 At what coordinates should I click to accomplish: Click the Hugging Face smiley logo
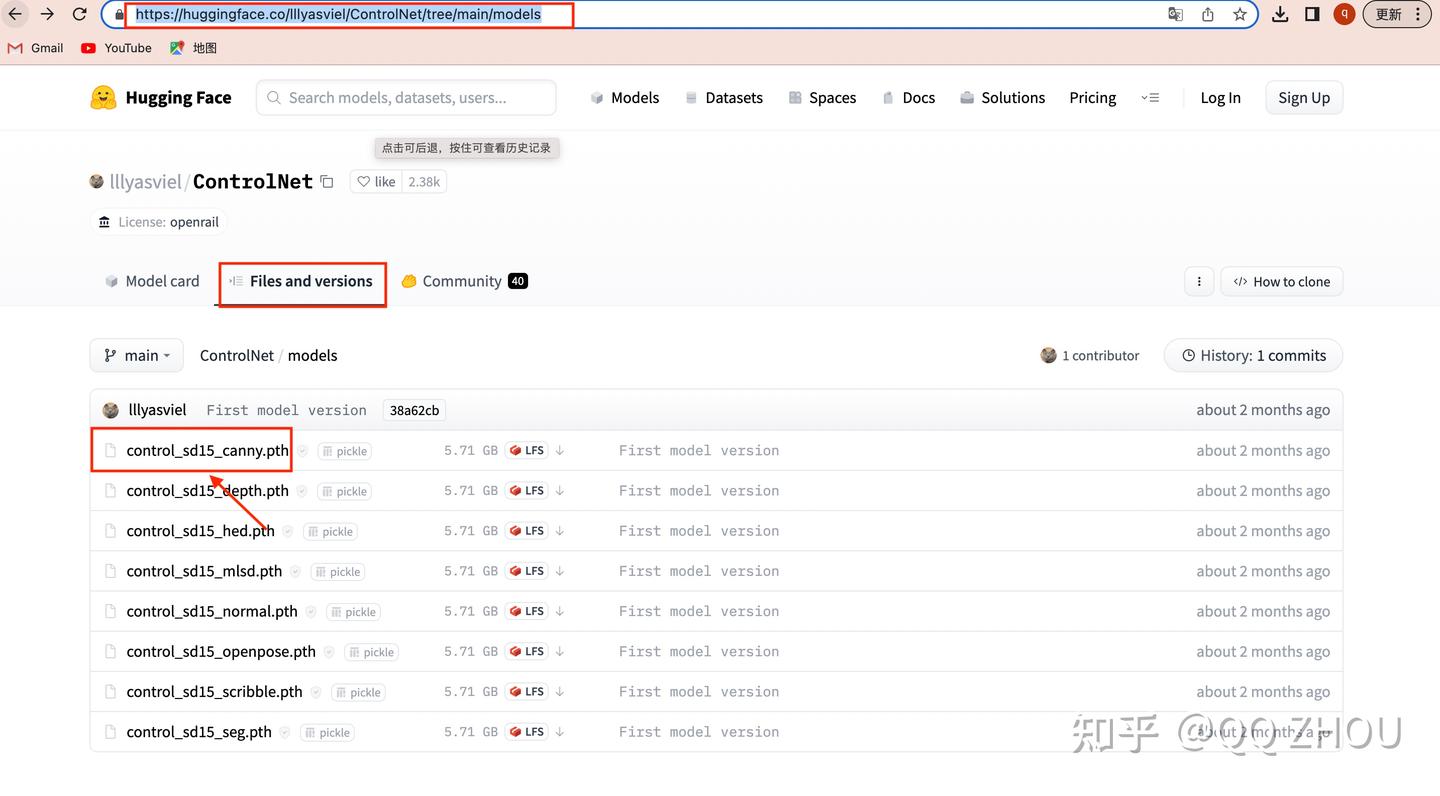(103, 97)
